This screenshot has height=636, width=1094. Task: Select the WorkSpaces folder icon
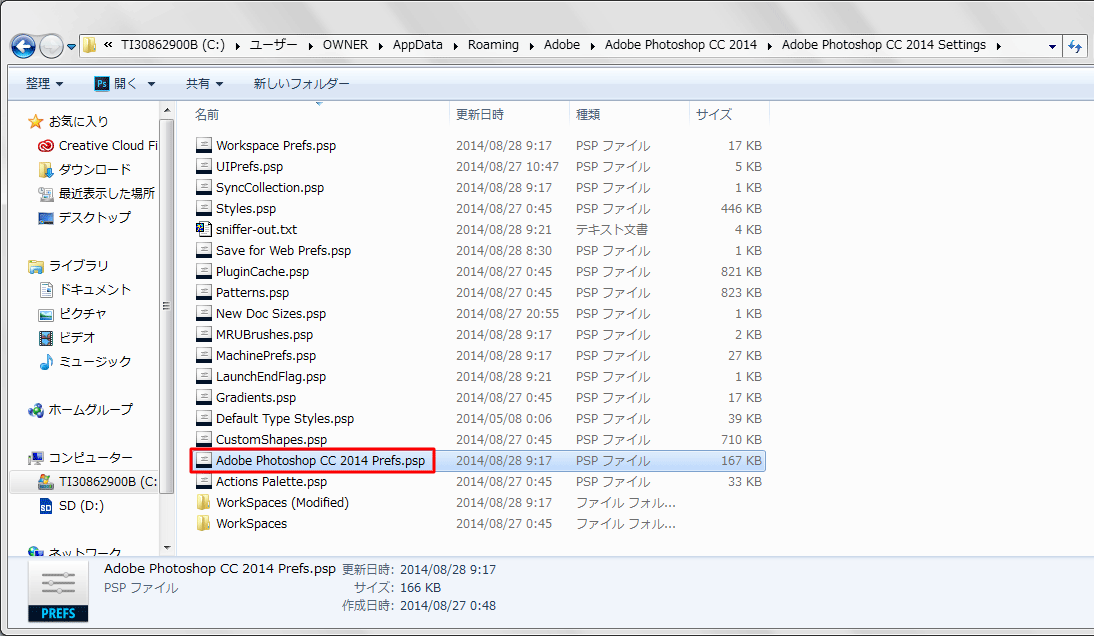click(204, 523)
